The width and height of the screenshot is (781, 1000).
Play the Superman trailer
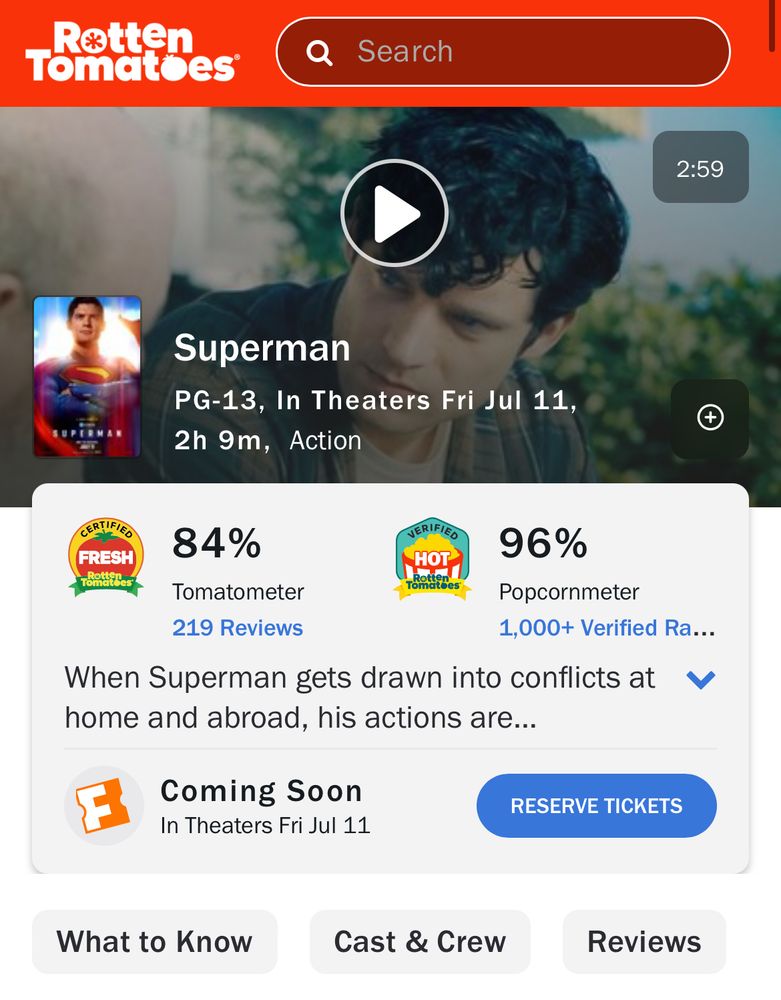pyautogui.click(x=394, y=213)
